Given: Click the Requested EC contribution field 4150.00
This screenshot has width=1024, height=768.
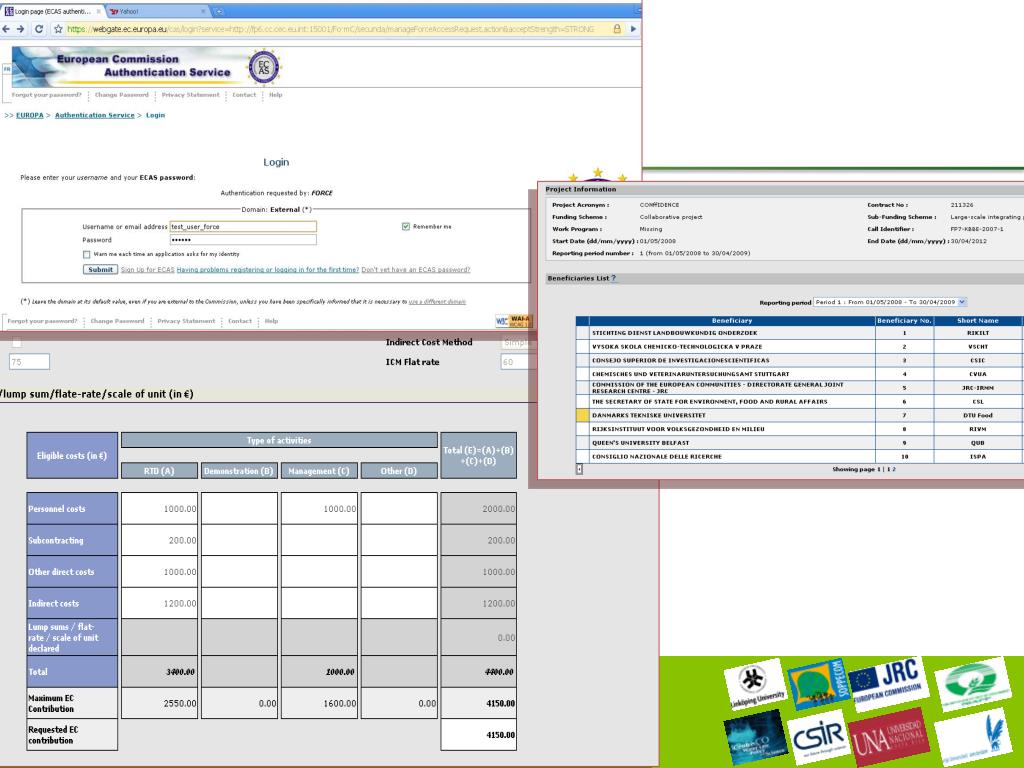Looking at the screenshot, I should point(479,735).
